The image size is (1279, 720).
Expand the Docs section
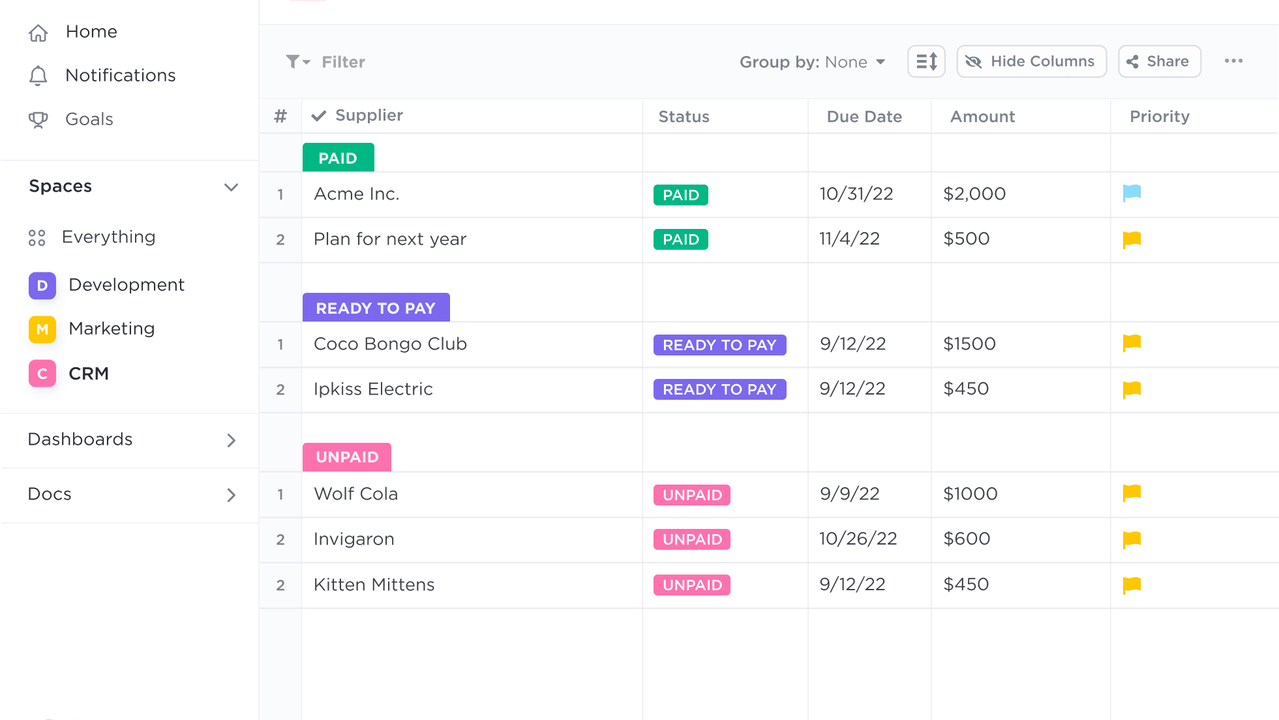(x=231, y=494)
